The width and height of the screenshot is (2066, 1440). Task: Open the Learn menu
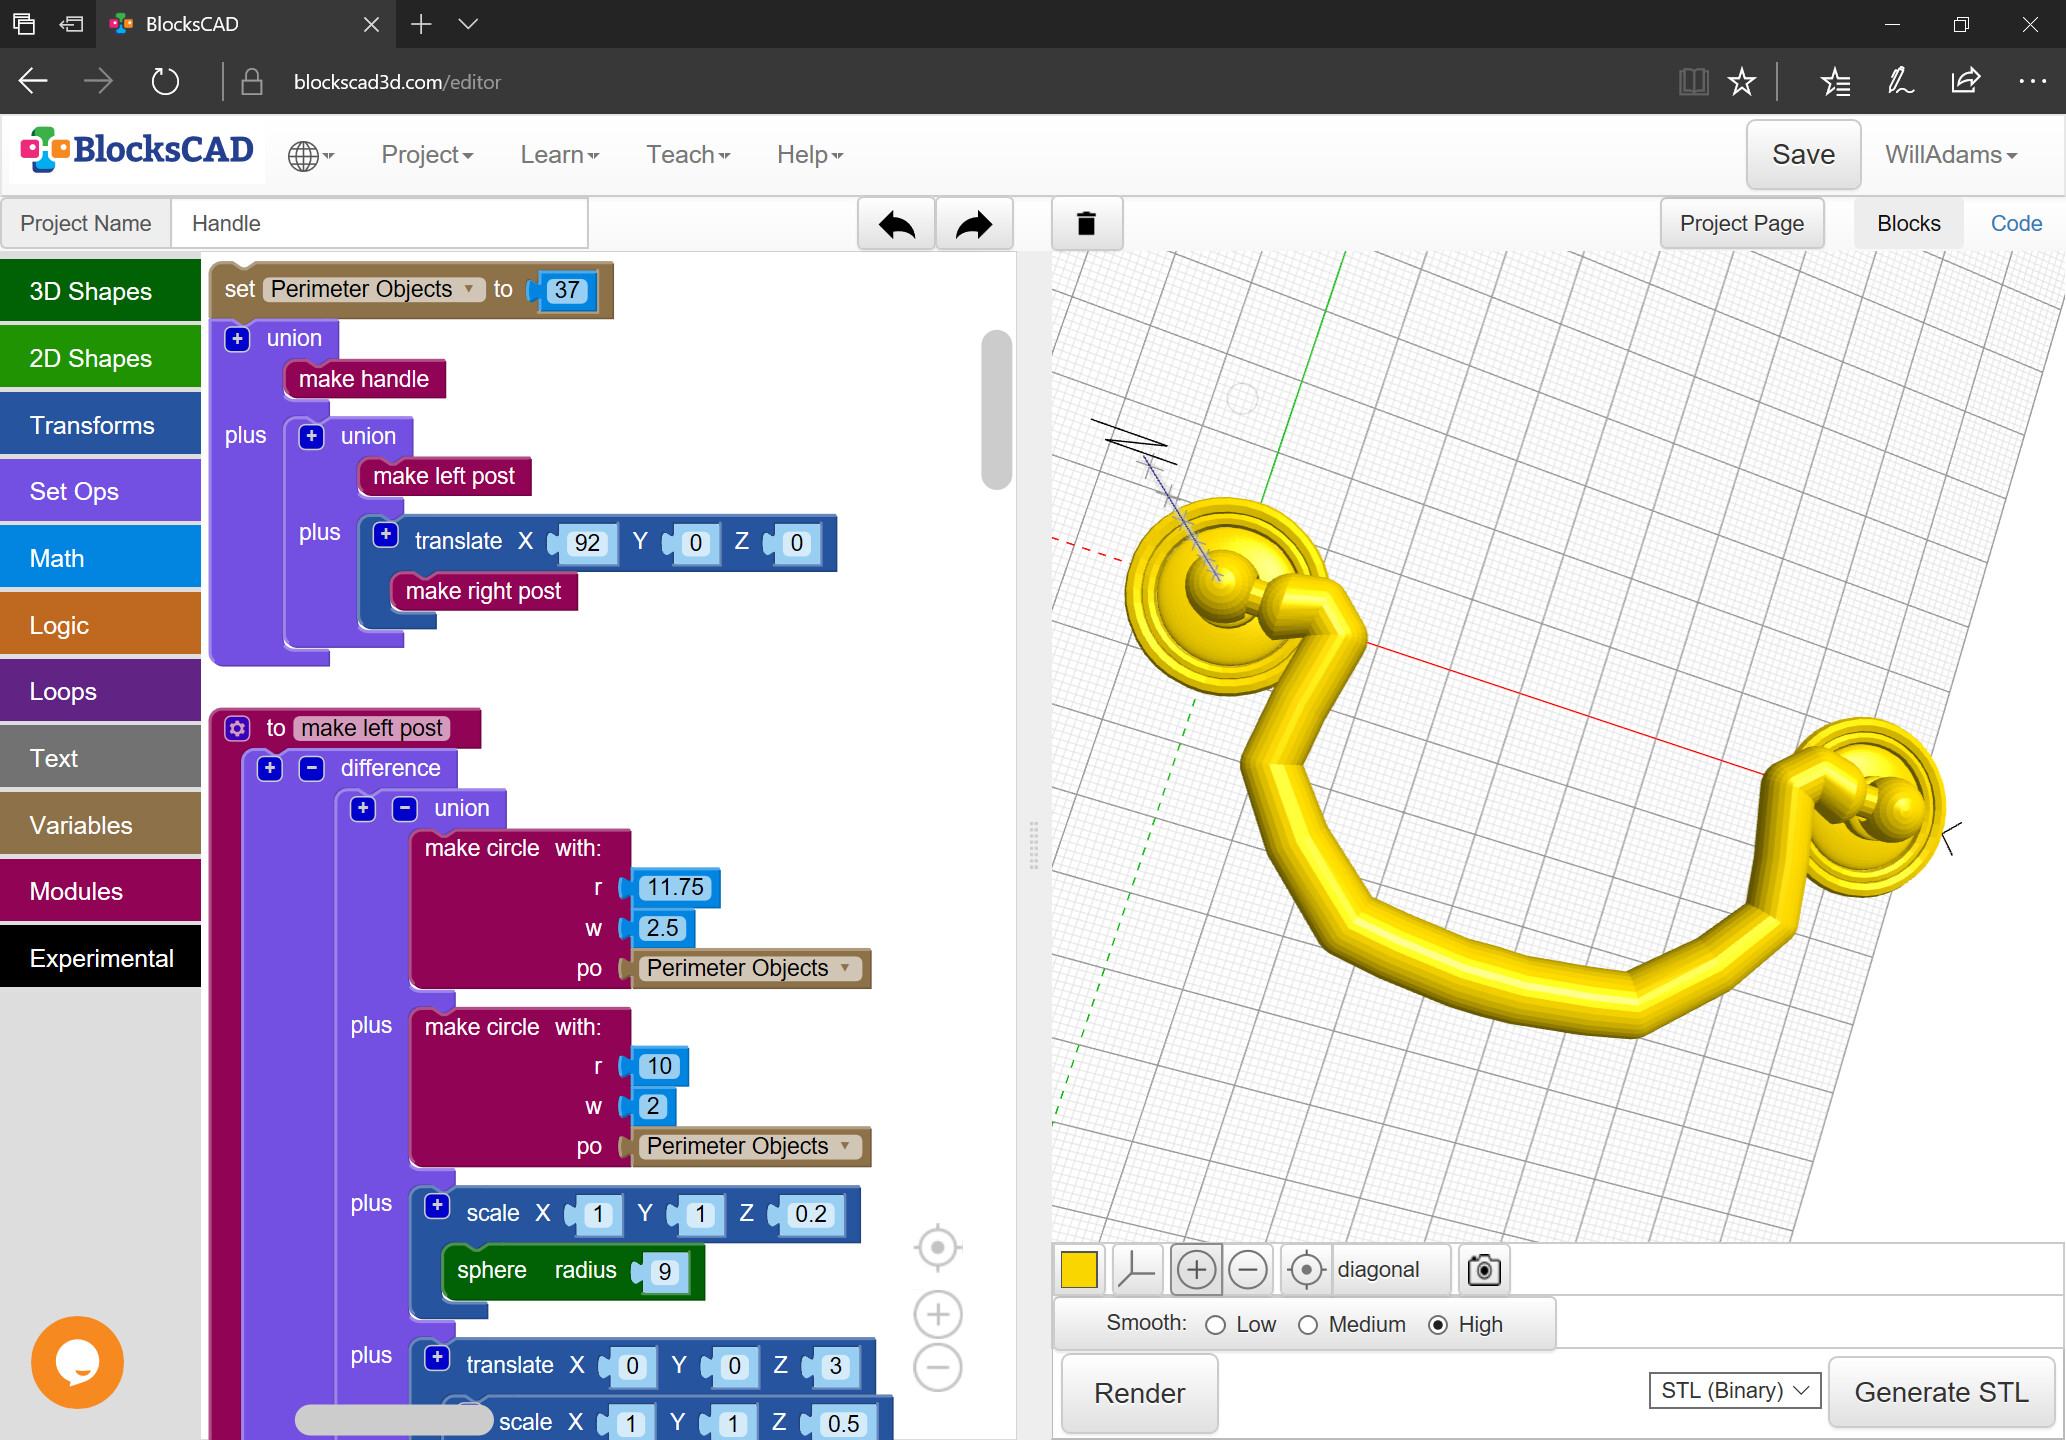[559, 155]
